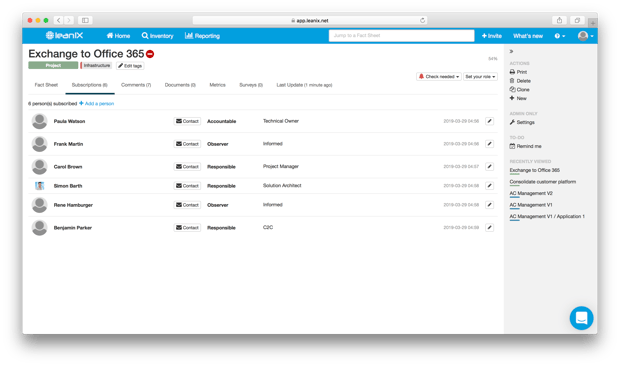
Task: Edit Simon Berth's subscription
Action: [x=490, y=185]
